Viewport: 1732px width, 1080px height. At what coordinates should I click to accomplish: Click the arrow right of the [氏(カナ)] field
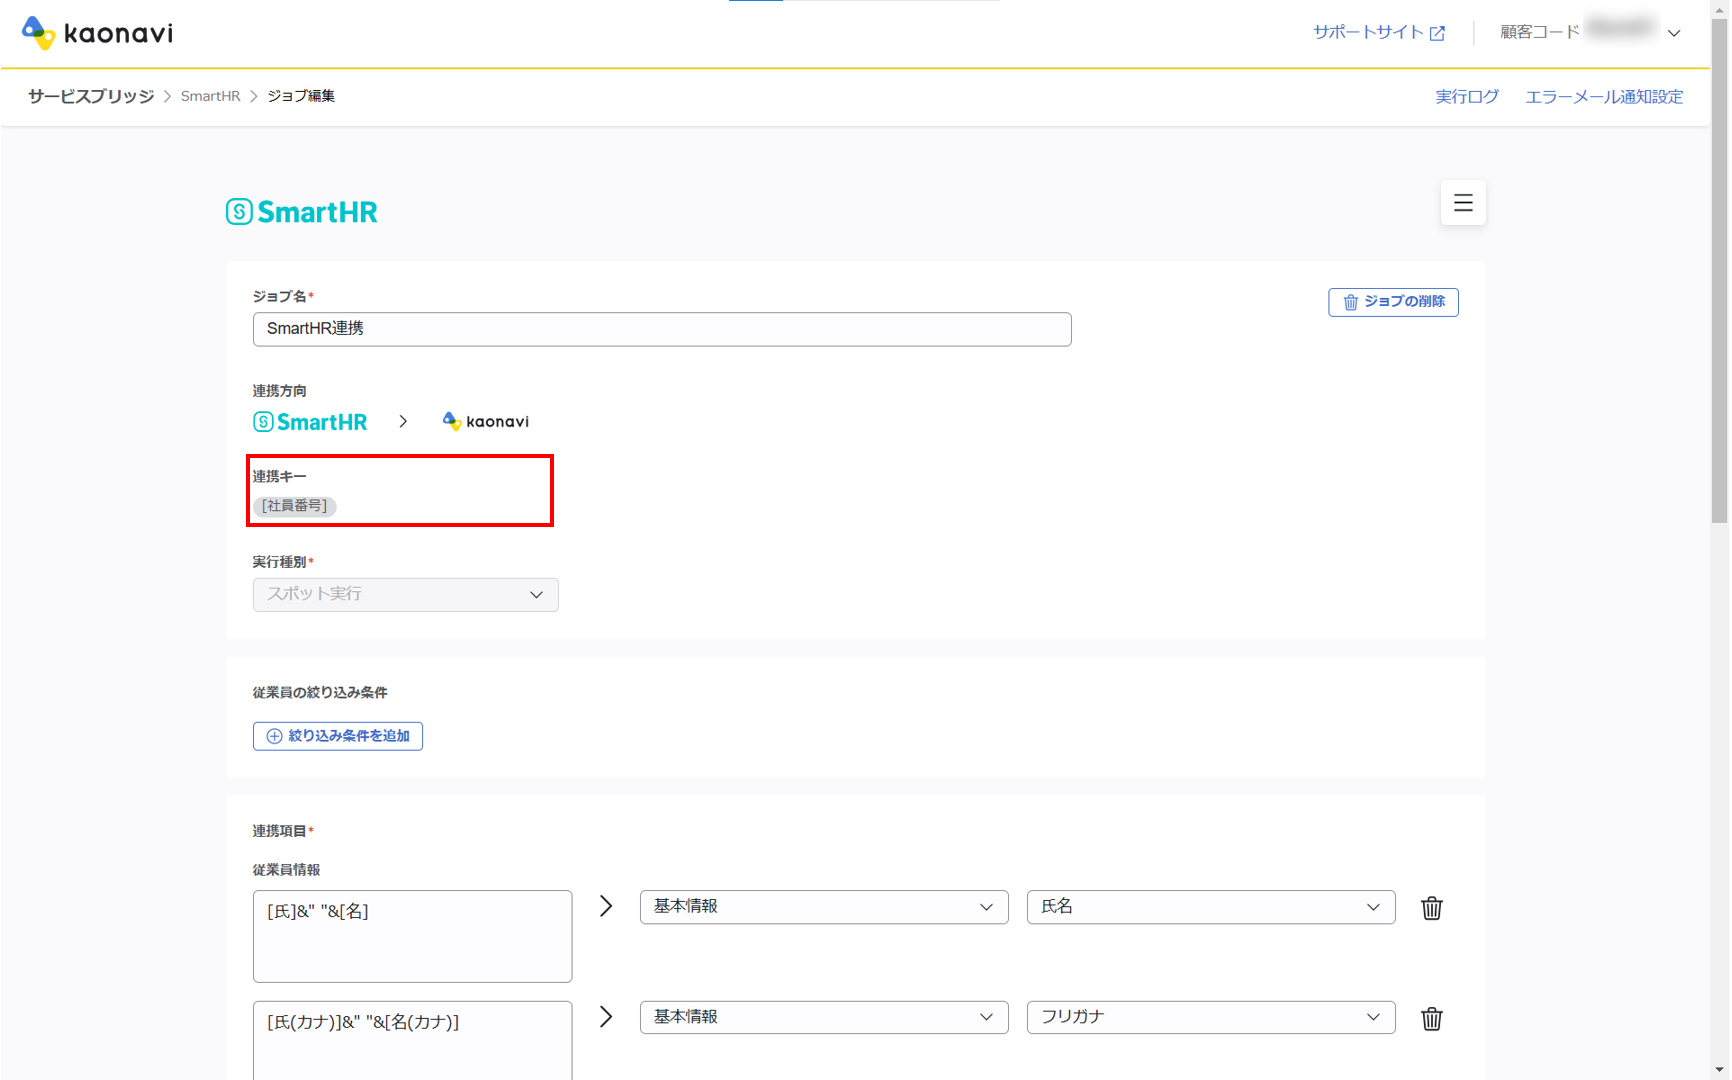pyautogui.click(x=606, y=1017)
